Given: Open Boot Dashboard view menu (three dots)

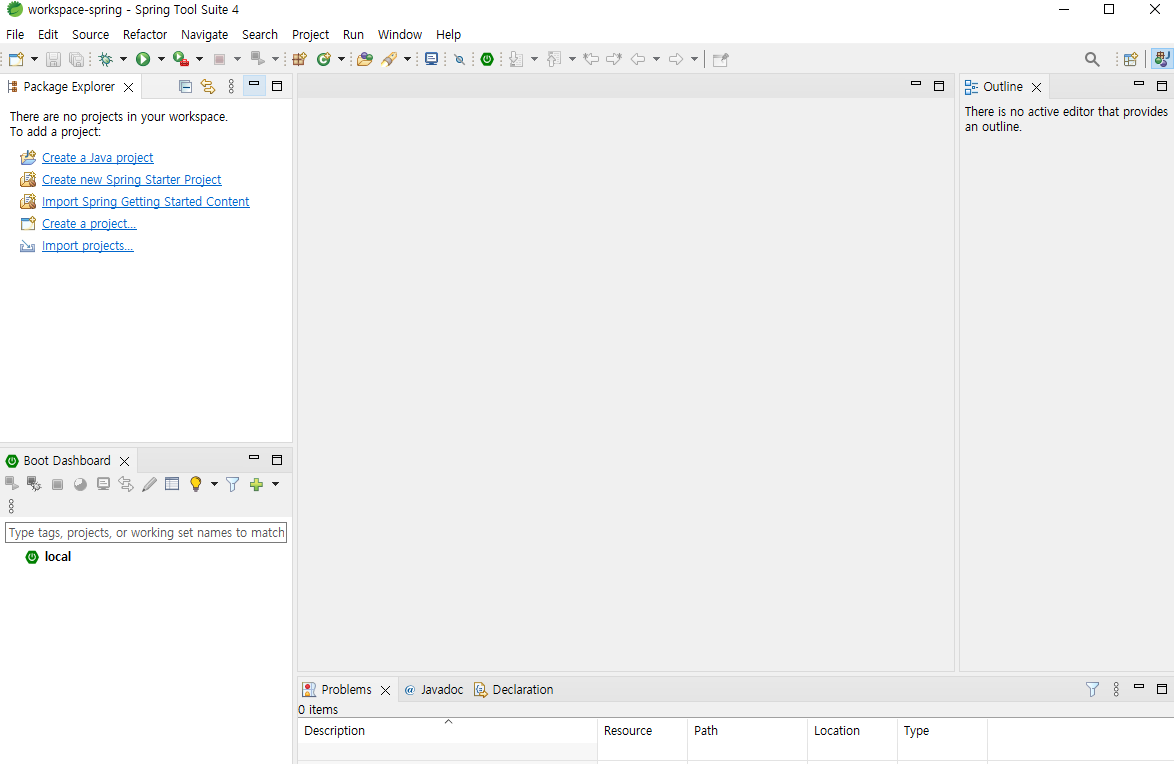Looking at the screenshot, I should (11, 506).
